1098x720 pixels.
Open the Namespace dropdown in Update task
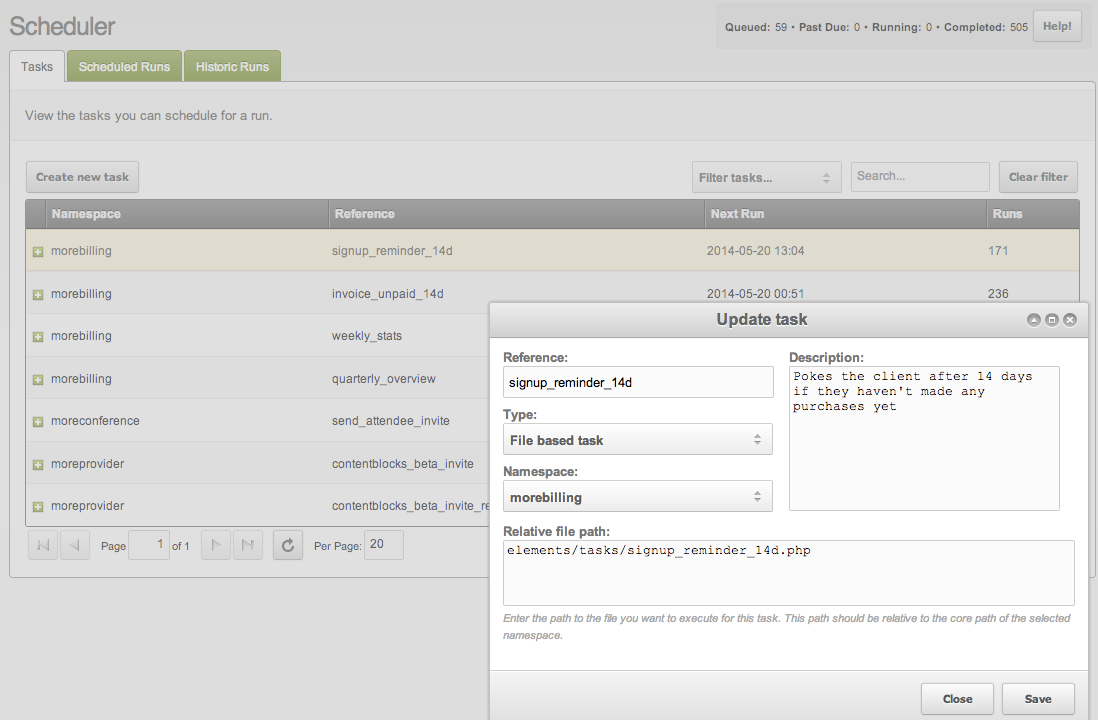click(638, 497)
